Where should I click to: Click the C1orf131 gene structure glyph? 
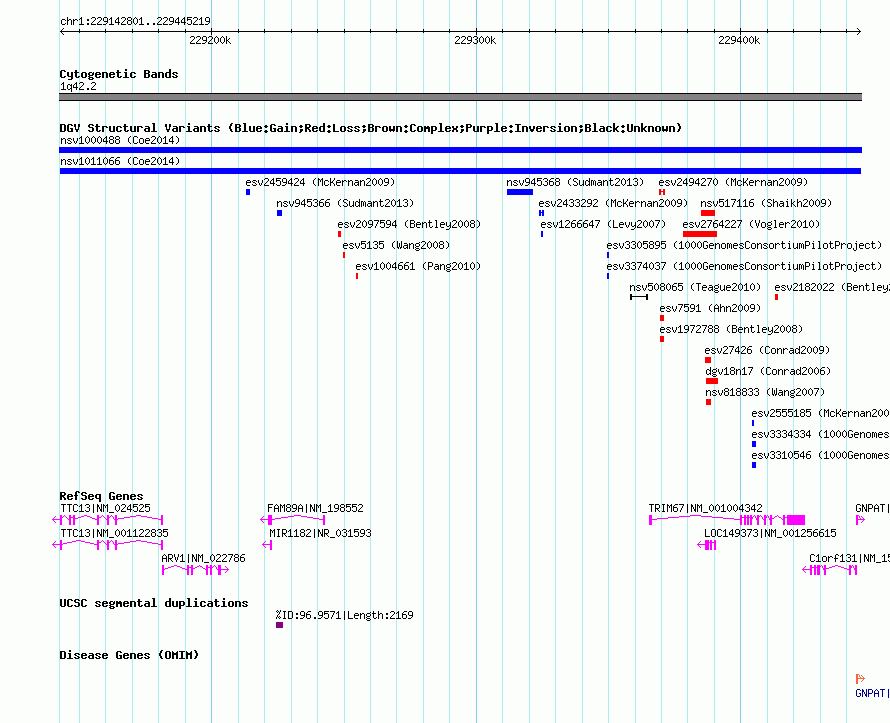(829, 570)
